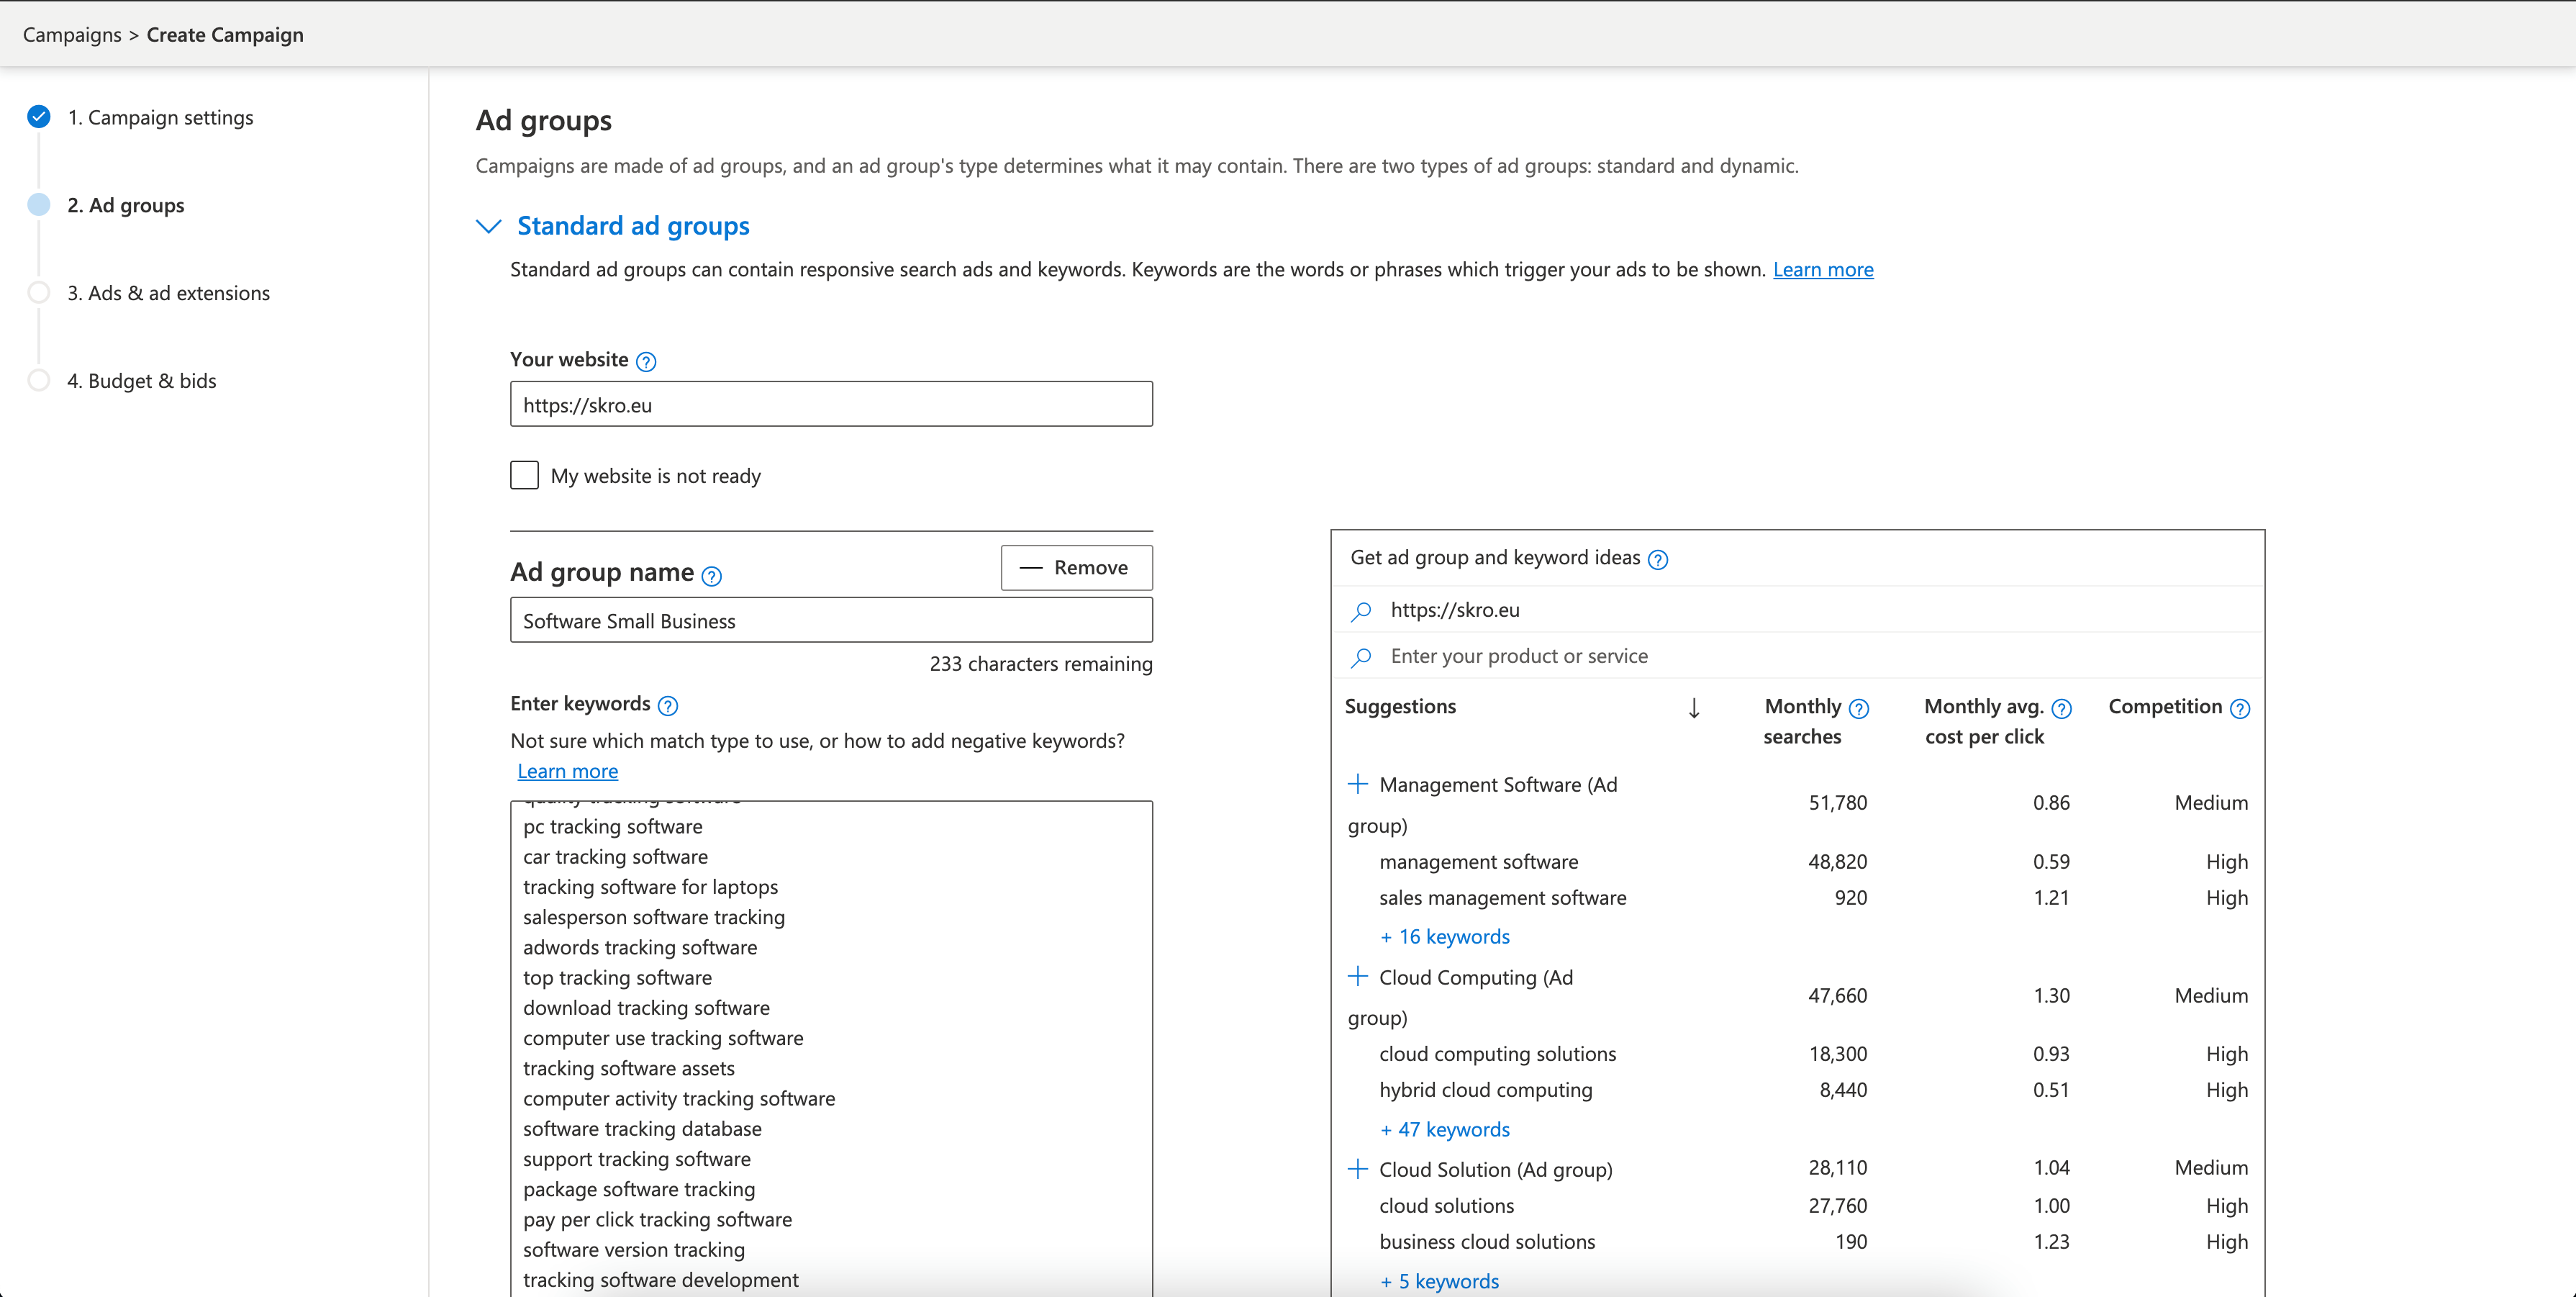Open the help tooltip for Enter keywords
Screen dimensions: 2576x1297
(x=668, y=705)
